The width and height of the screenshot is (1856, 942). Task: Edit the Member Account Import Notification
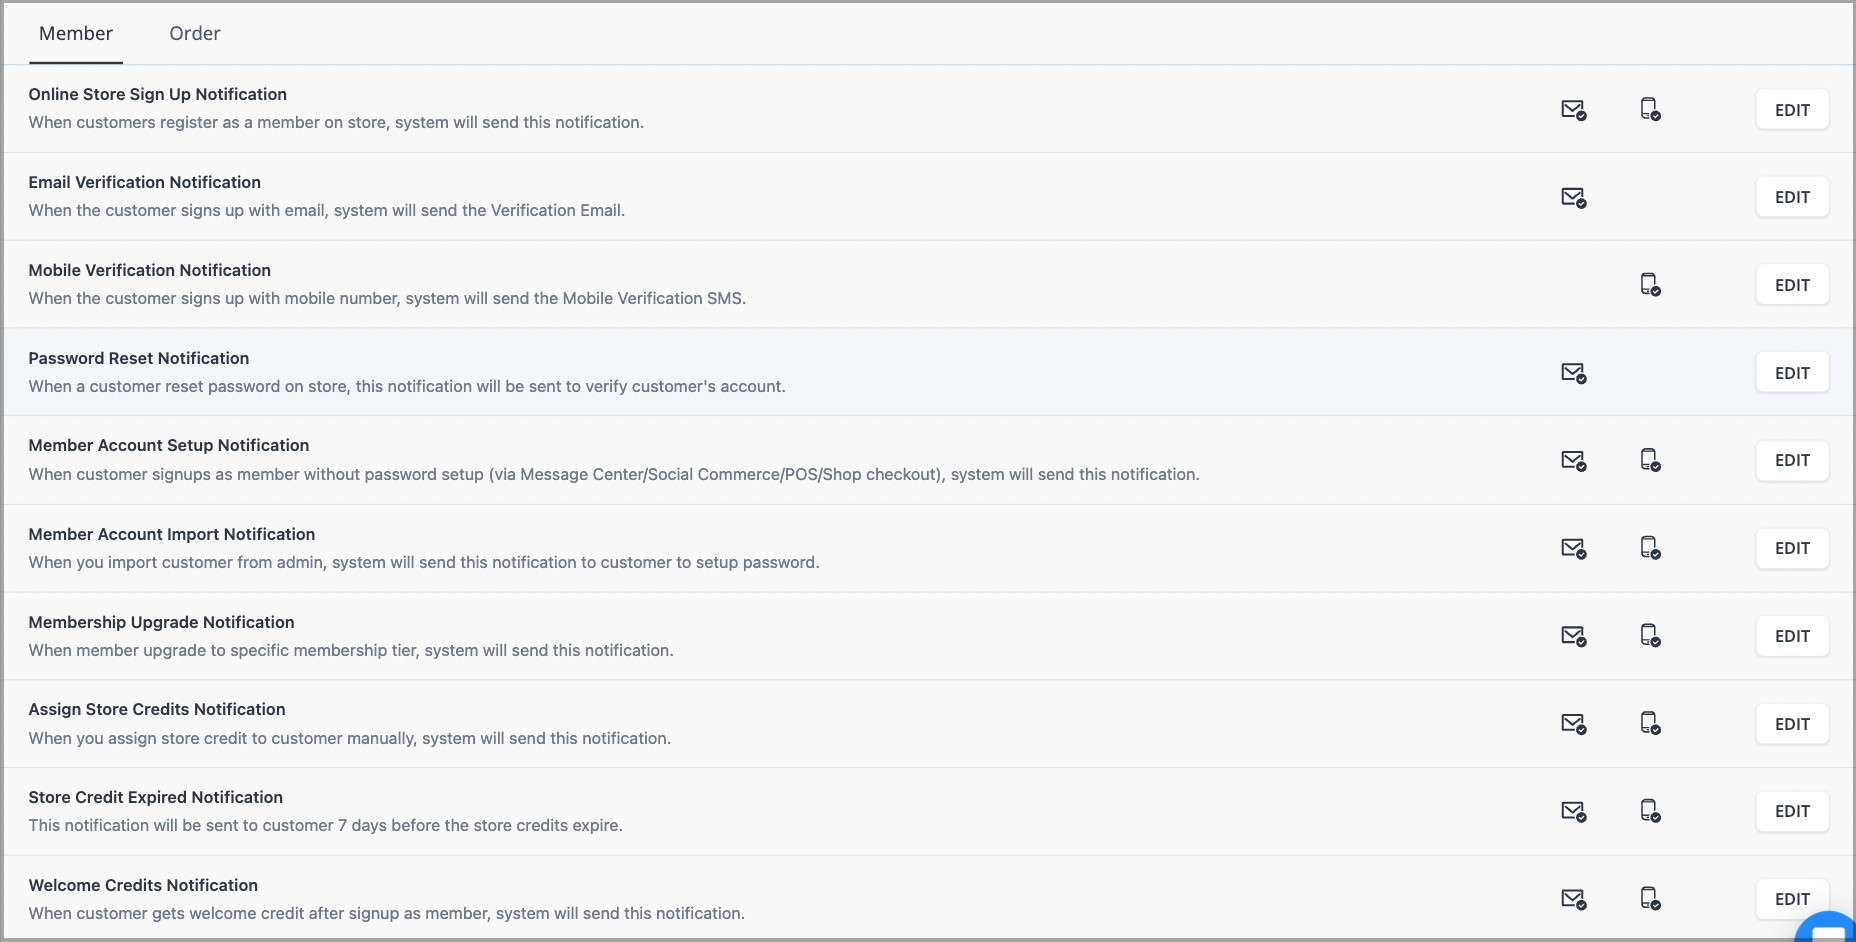1792,548
